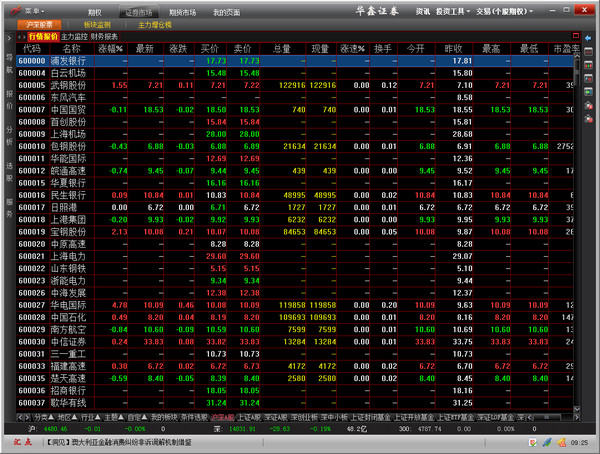600x454 pixels.
Task: Sort by the 昨收 column header
Action: 453,49
